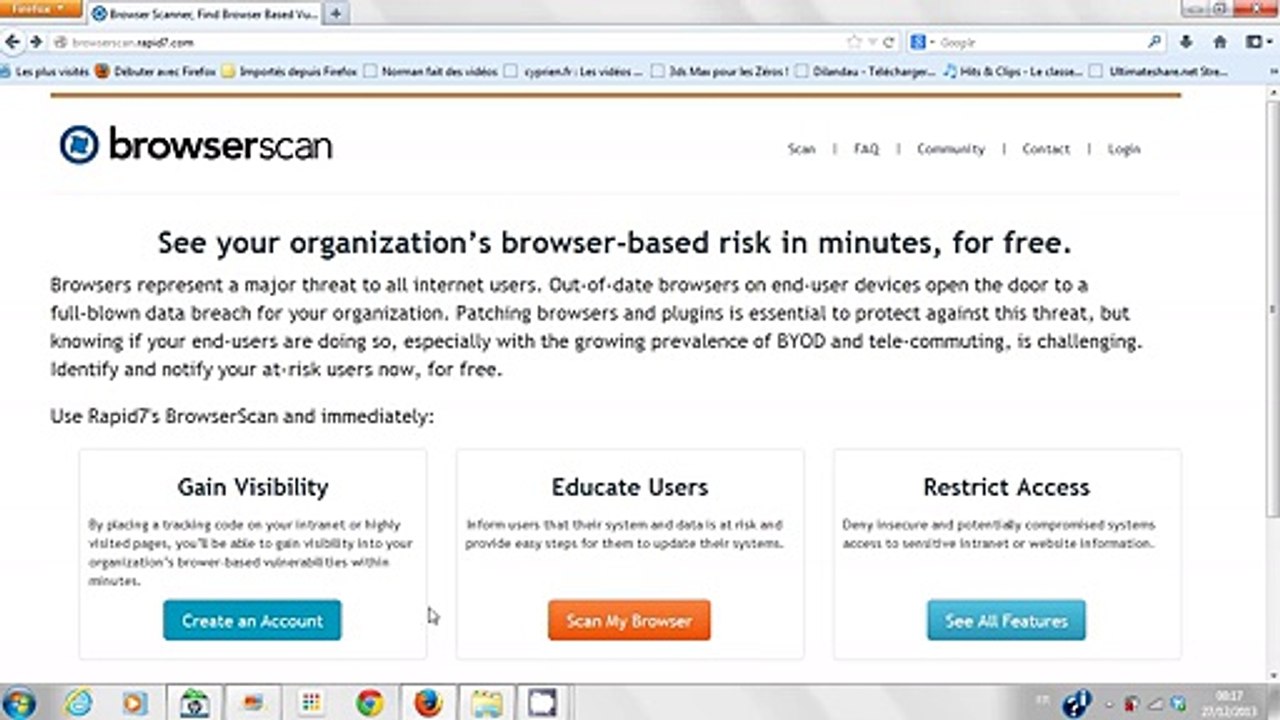Open the colorful grid app in taskbar
This screenshot has width=1280, height=720.
[311, 703]
